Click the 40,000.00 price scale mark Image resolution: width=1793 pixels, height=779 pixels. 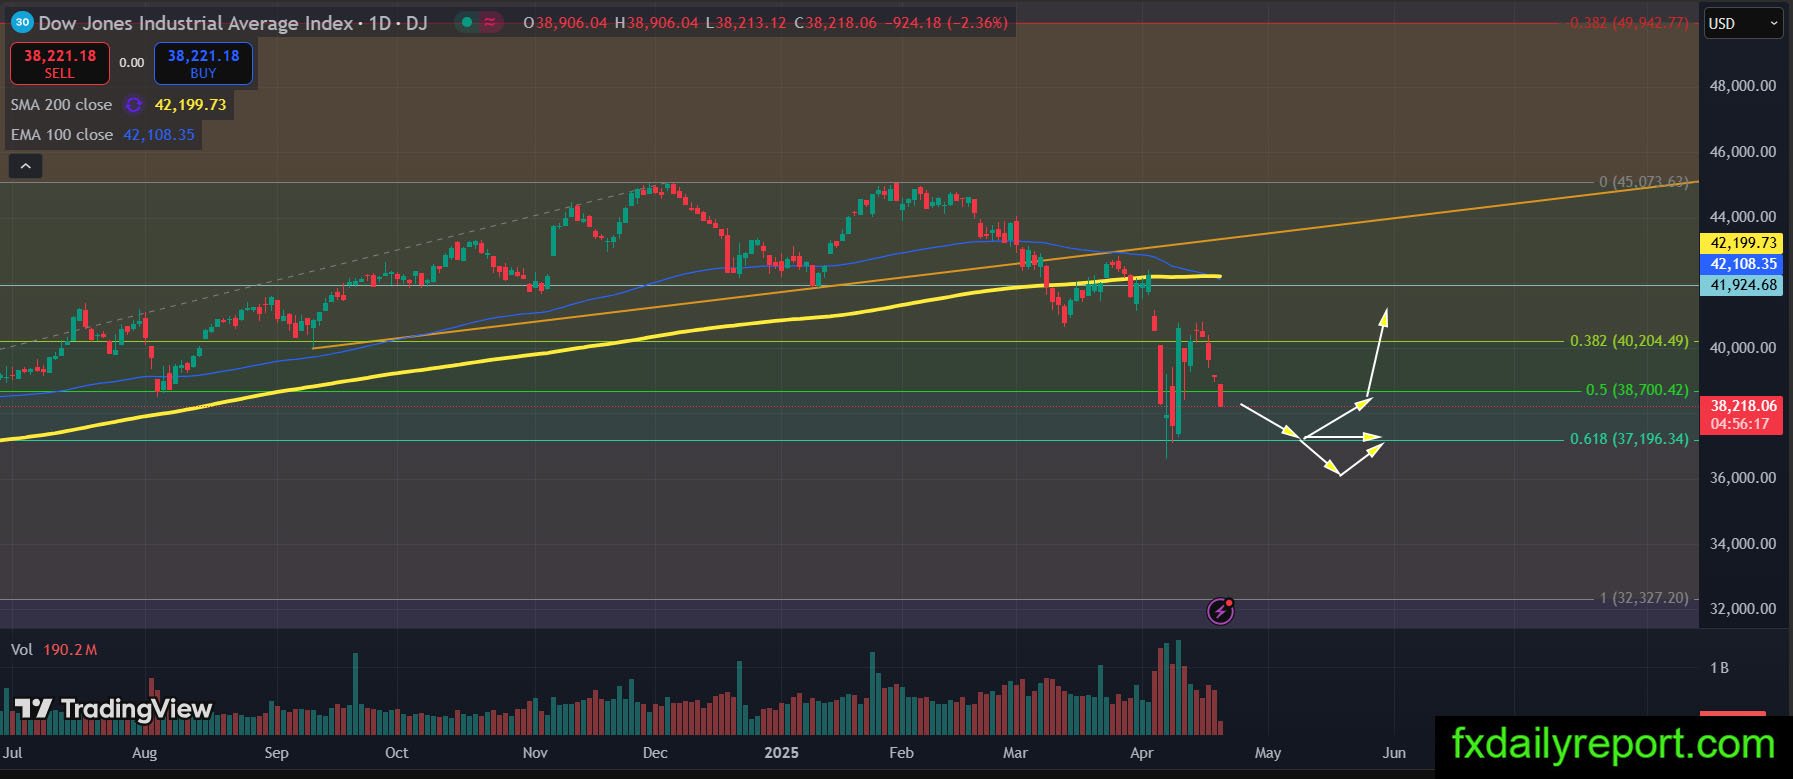(x=1743, y=348)
